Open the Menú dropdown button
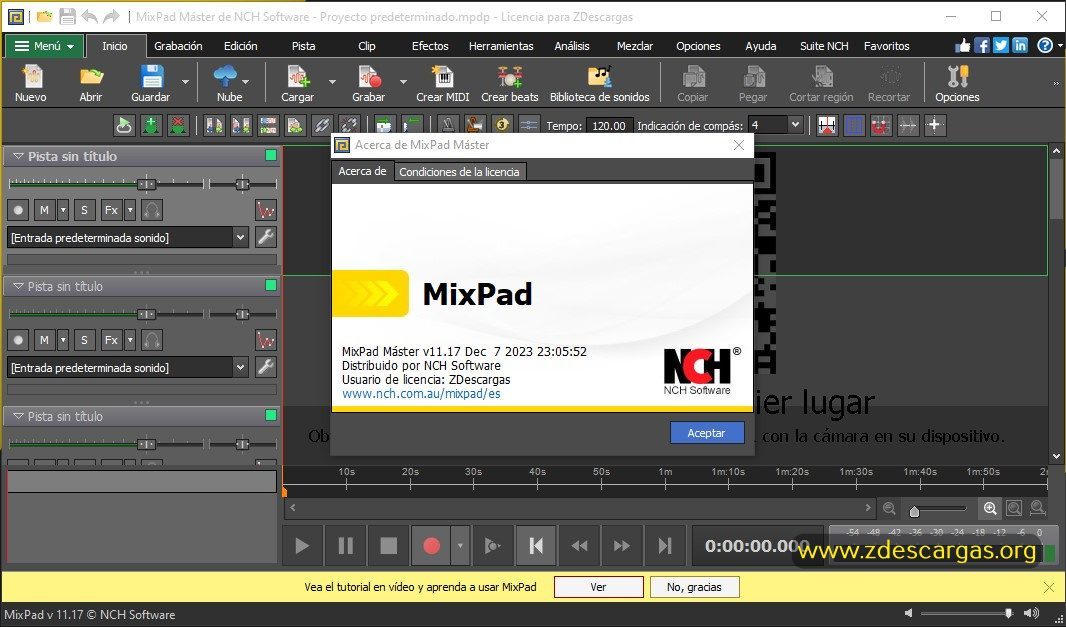 click(45, 46)
